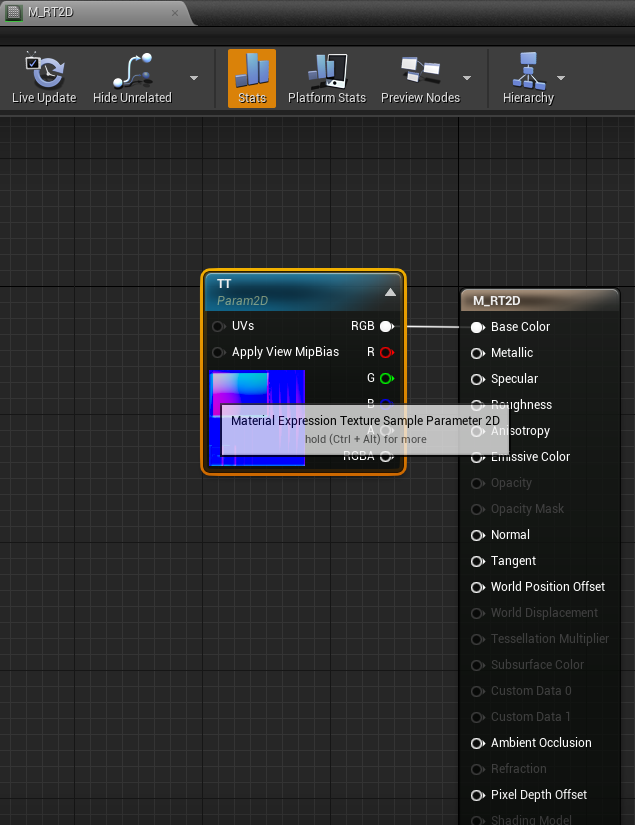This screenshot has height=825, width=635.
Task: Open the Hierarchy dropdown arrow
Action: pyautogui.click(x=561, y=78)
